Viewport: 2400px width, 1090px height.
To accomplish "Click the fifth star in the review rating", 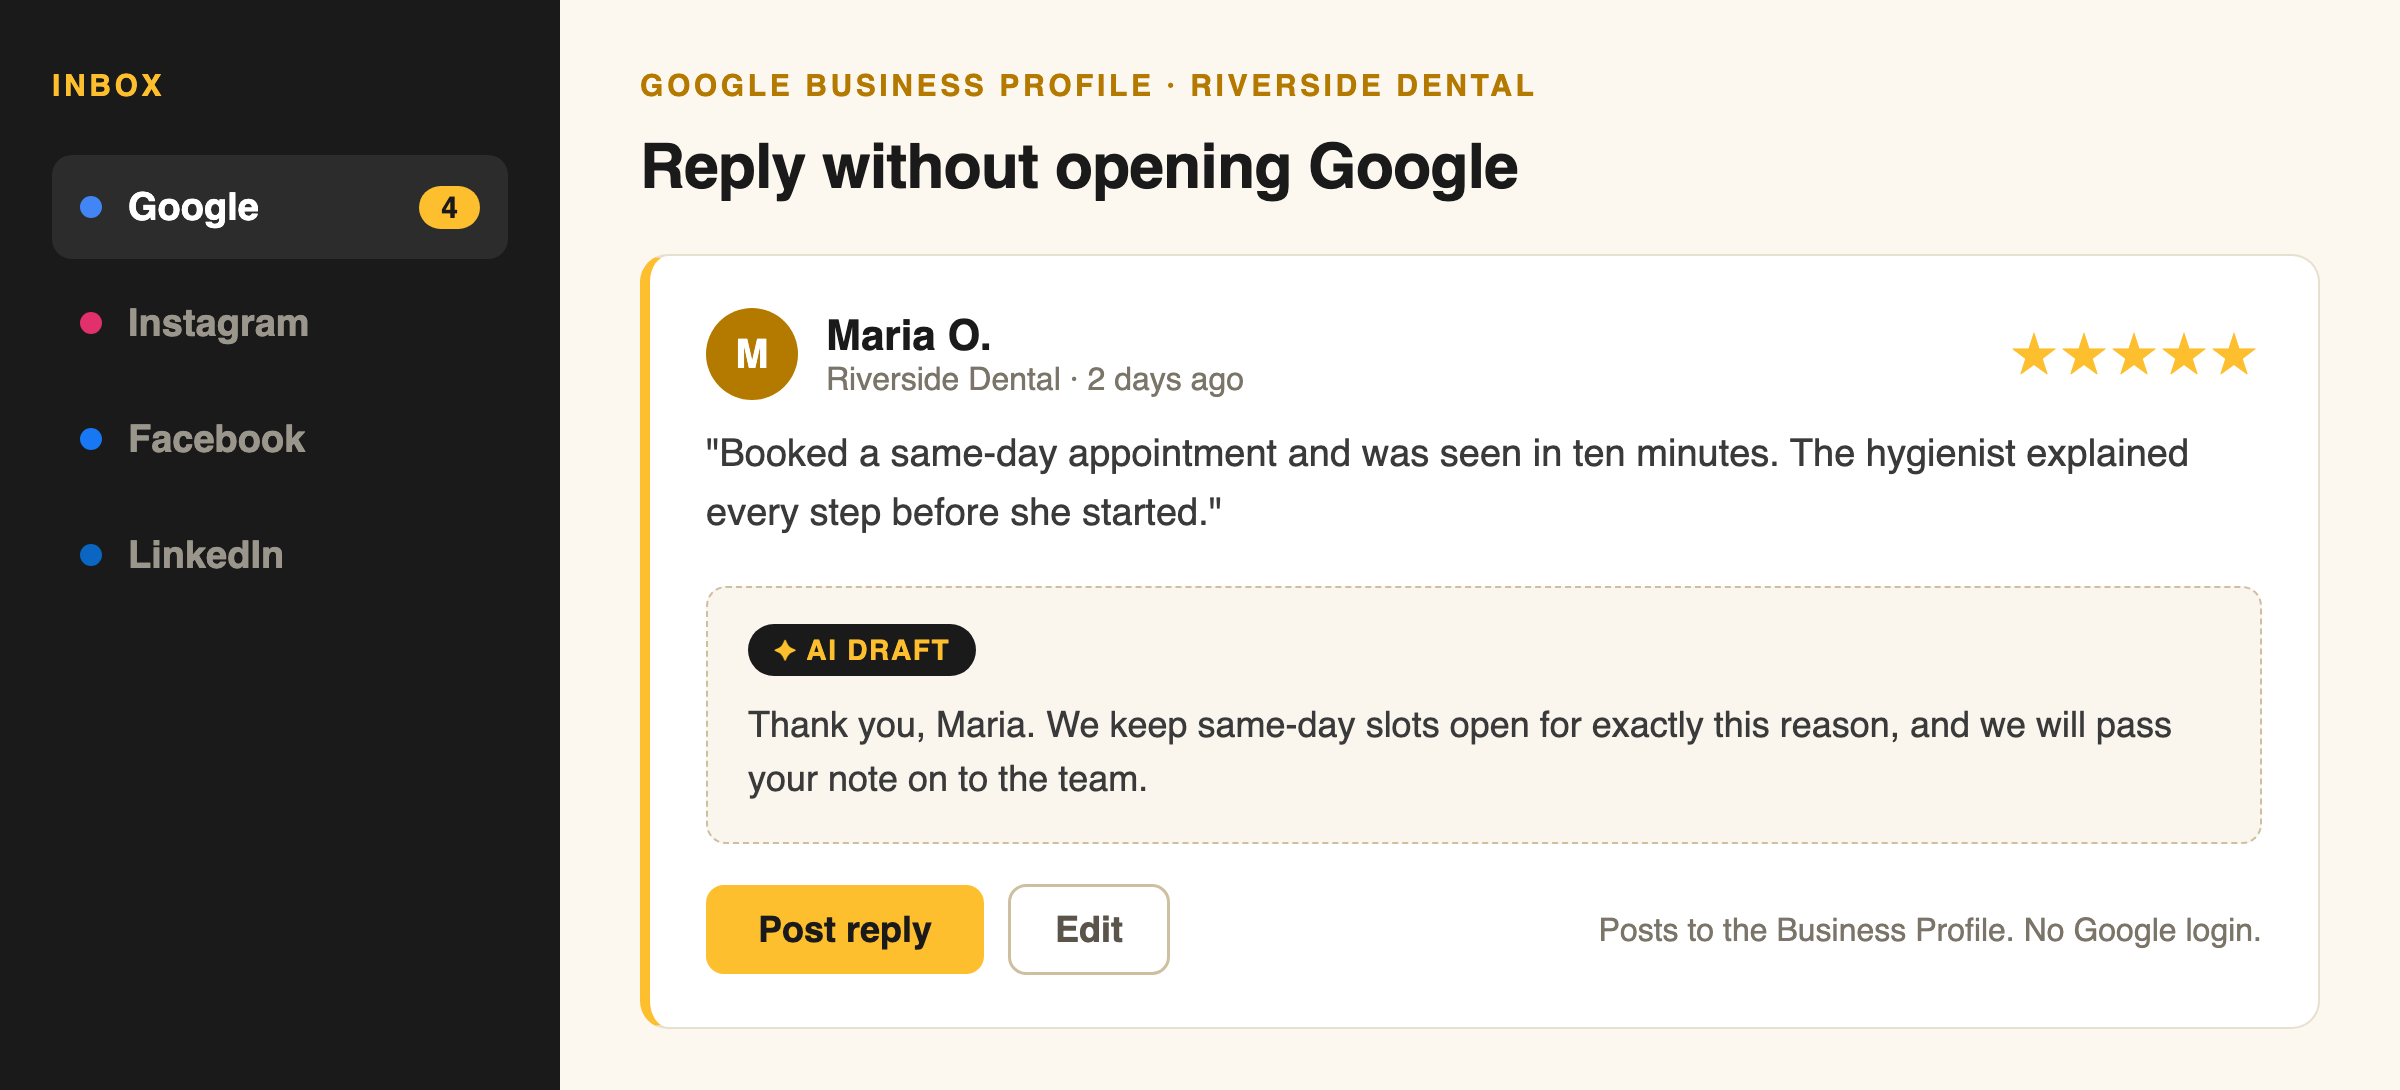I will [x=2234, y=354].
